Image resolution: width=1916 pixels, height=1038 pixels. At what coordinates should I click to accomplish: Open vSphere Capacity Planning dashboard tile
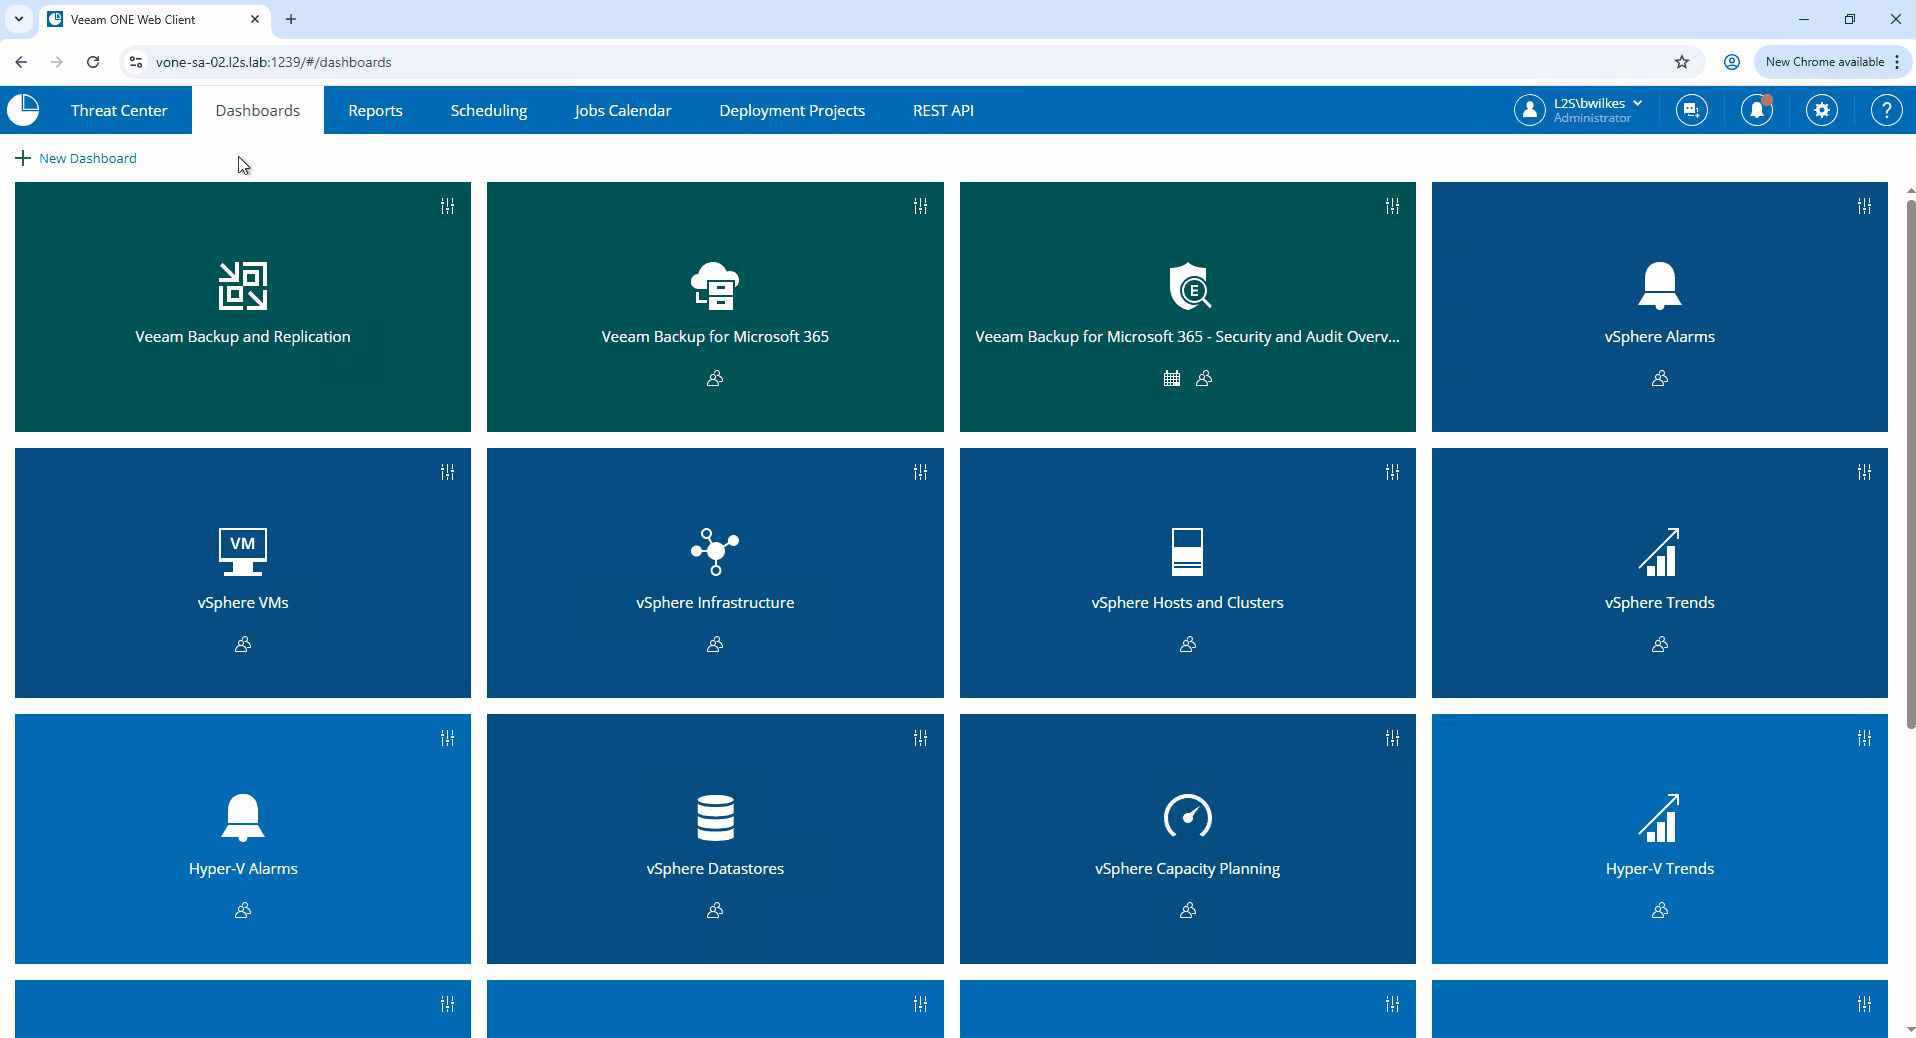(1188, 839)
